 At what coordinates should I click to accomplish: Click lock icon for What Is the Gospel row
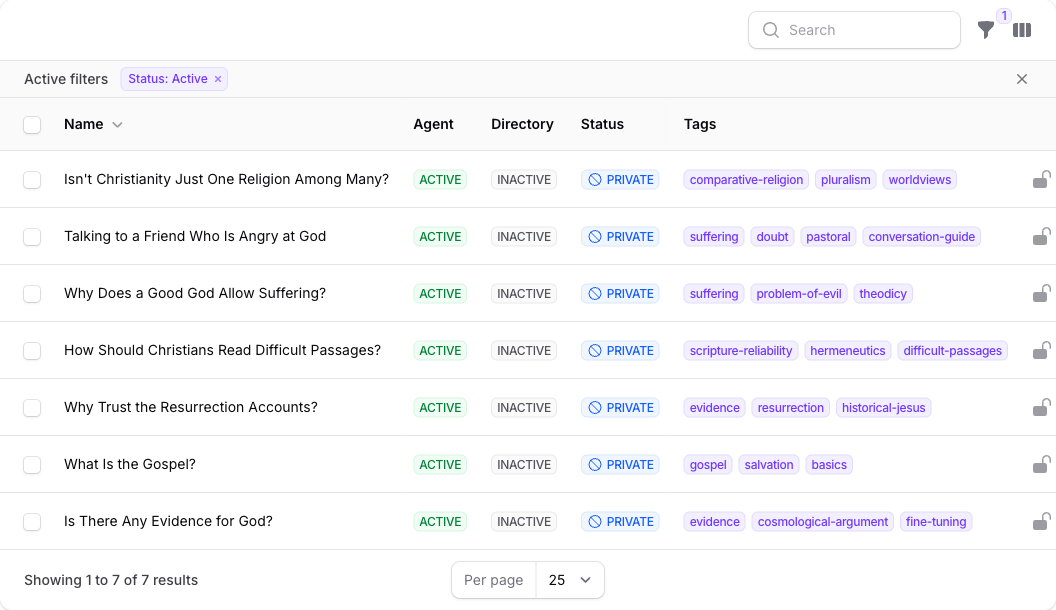pos(1041,465)
